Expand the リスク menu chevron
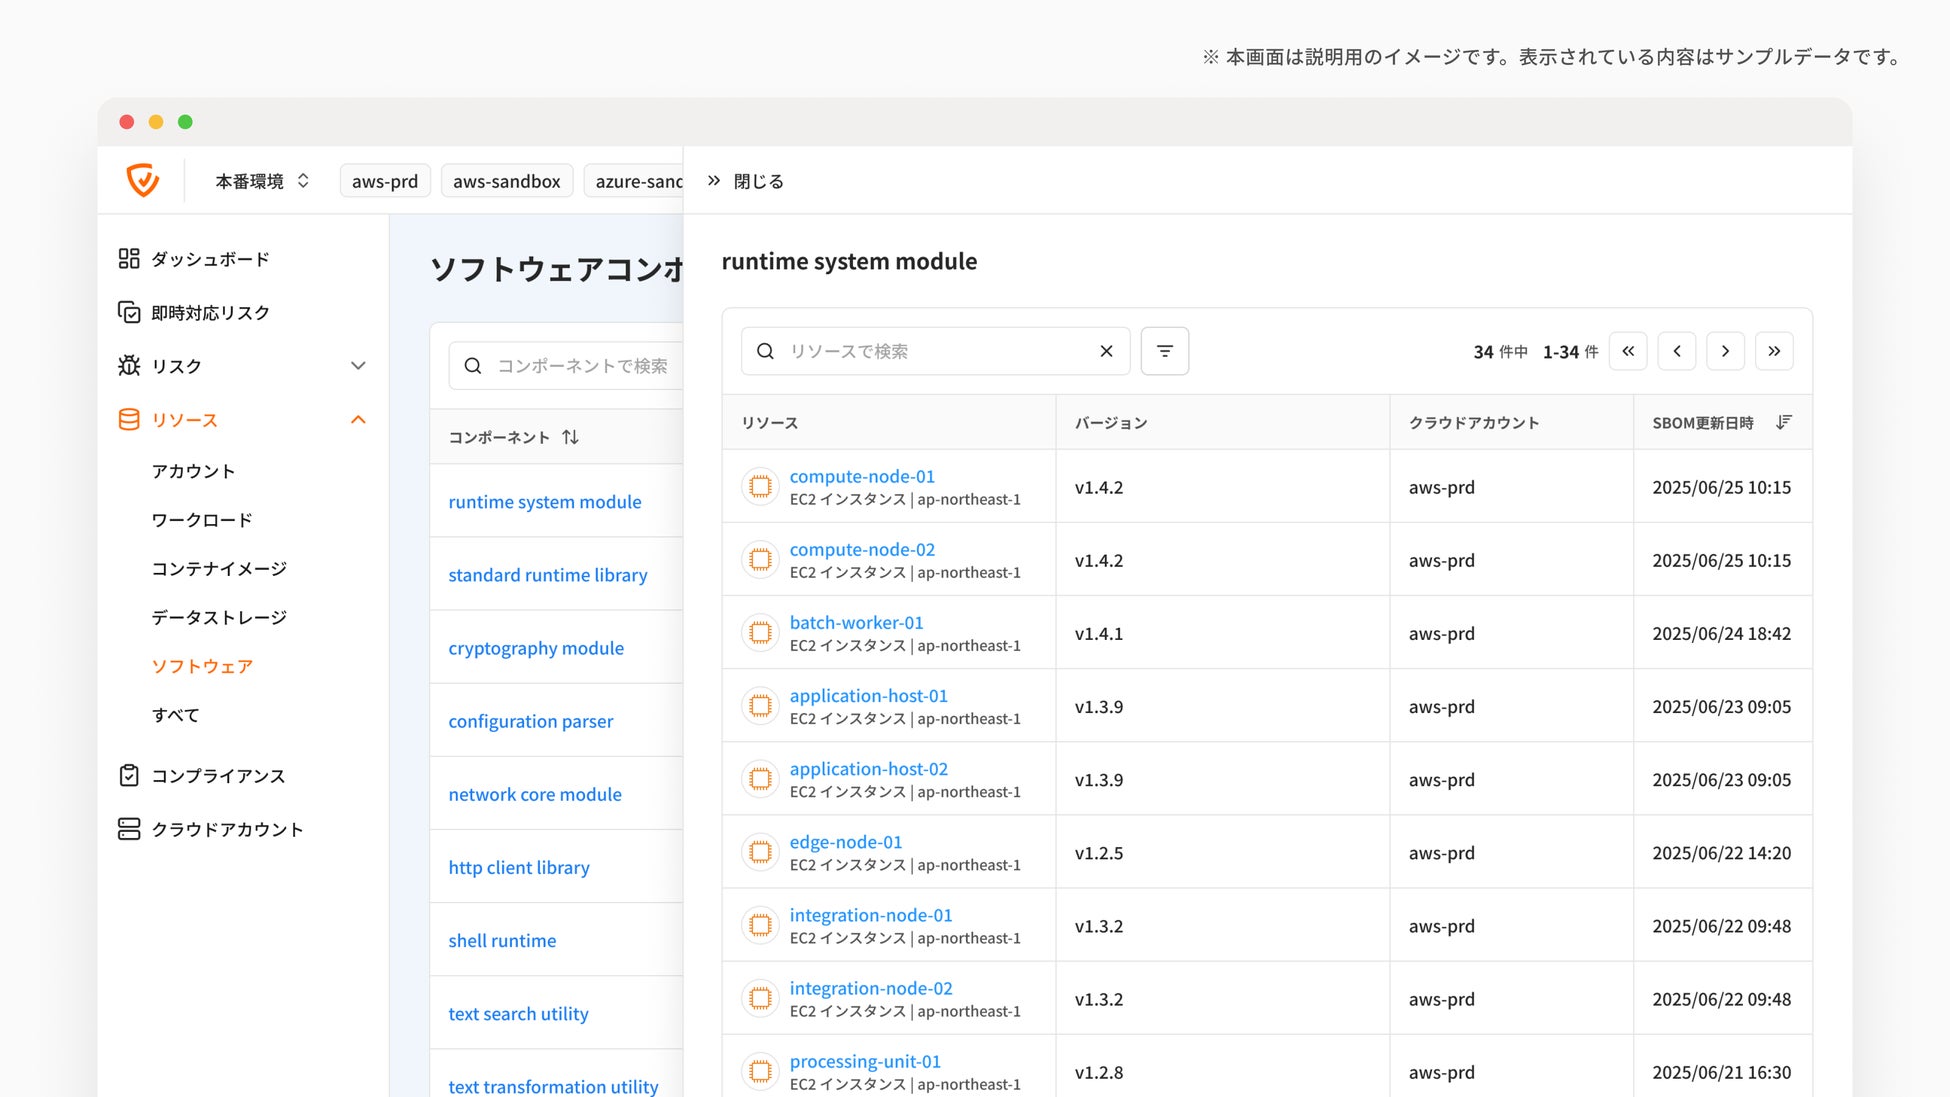The height and width of the screenshot is (1097, 1950). [358, 366]
